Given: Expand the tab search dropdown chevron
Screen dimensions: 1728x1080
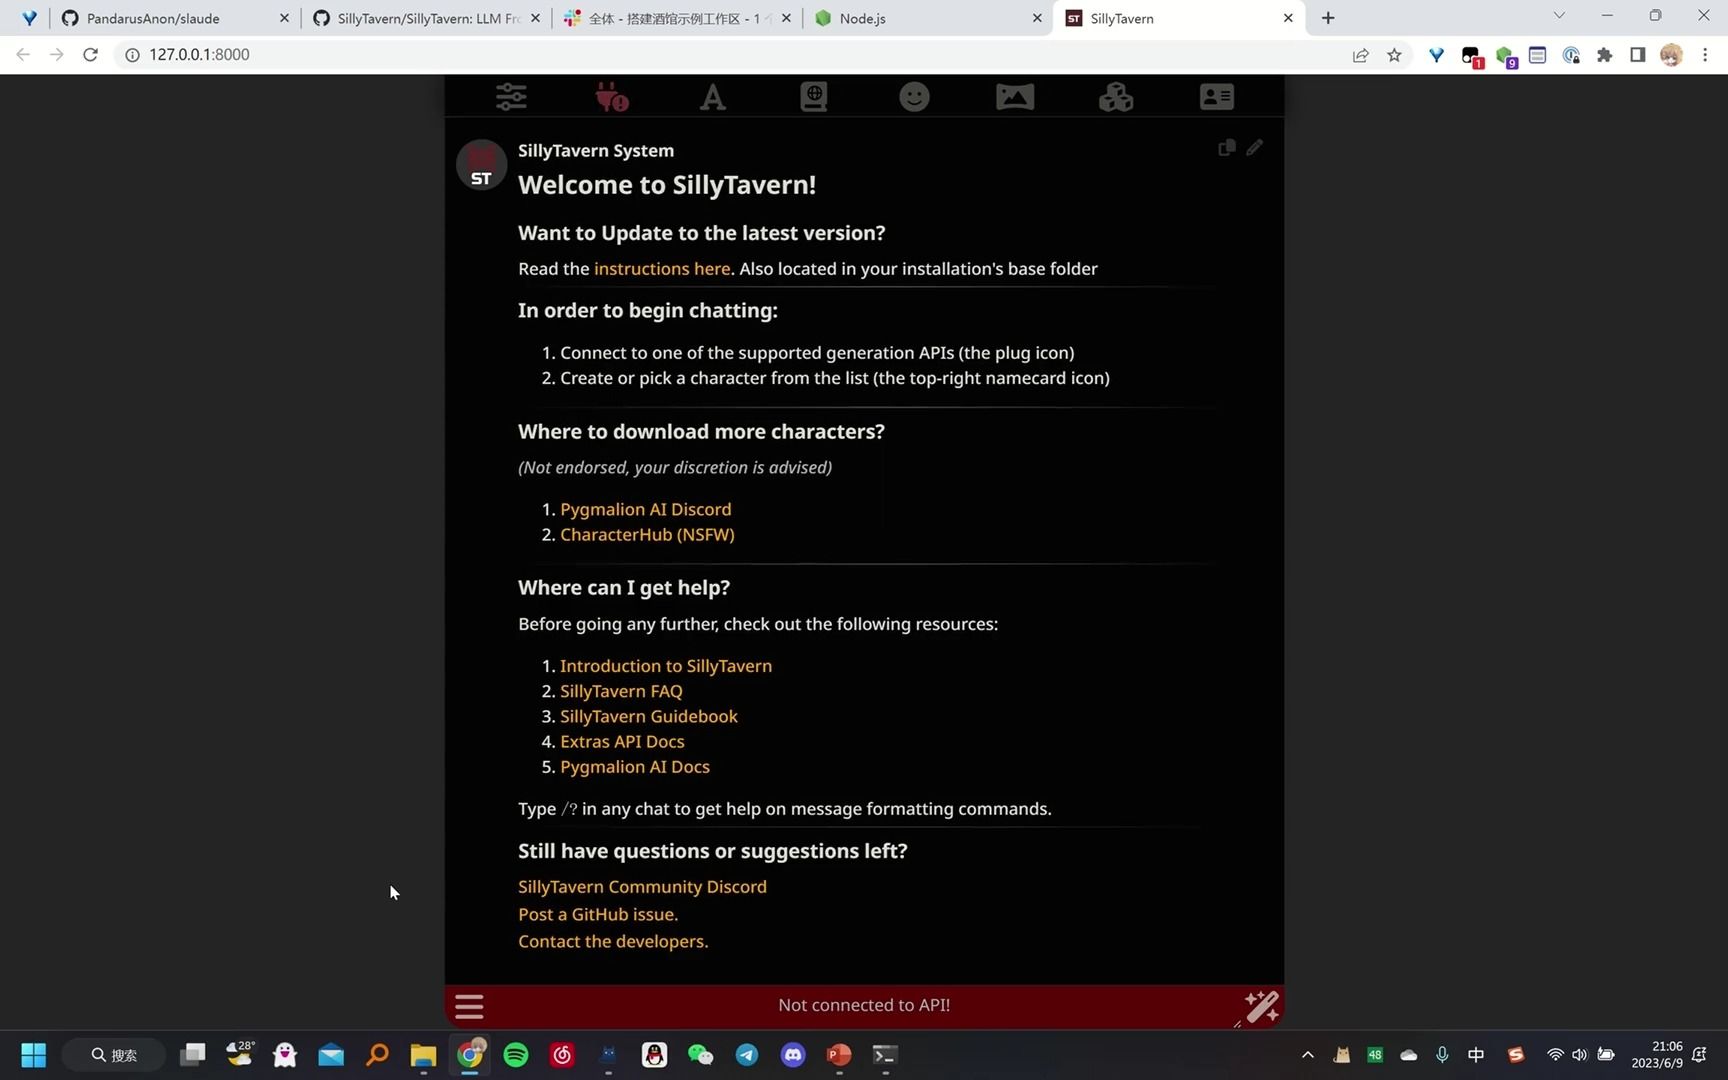Looking at the screenshot, I should pos(1559,16).
